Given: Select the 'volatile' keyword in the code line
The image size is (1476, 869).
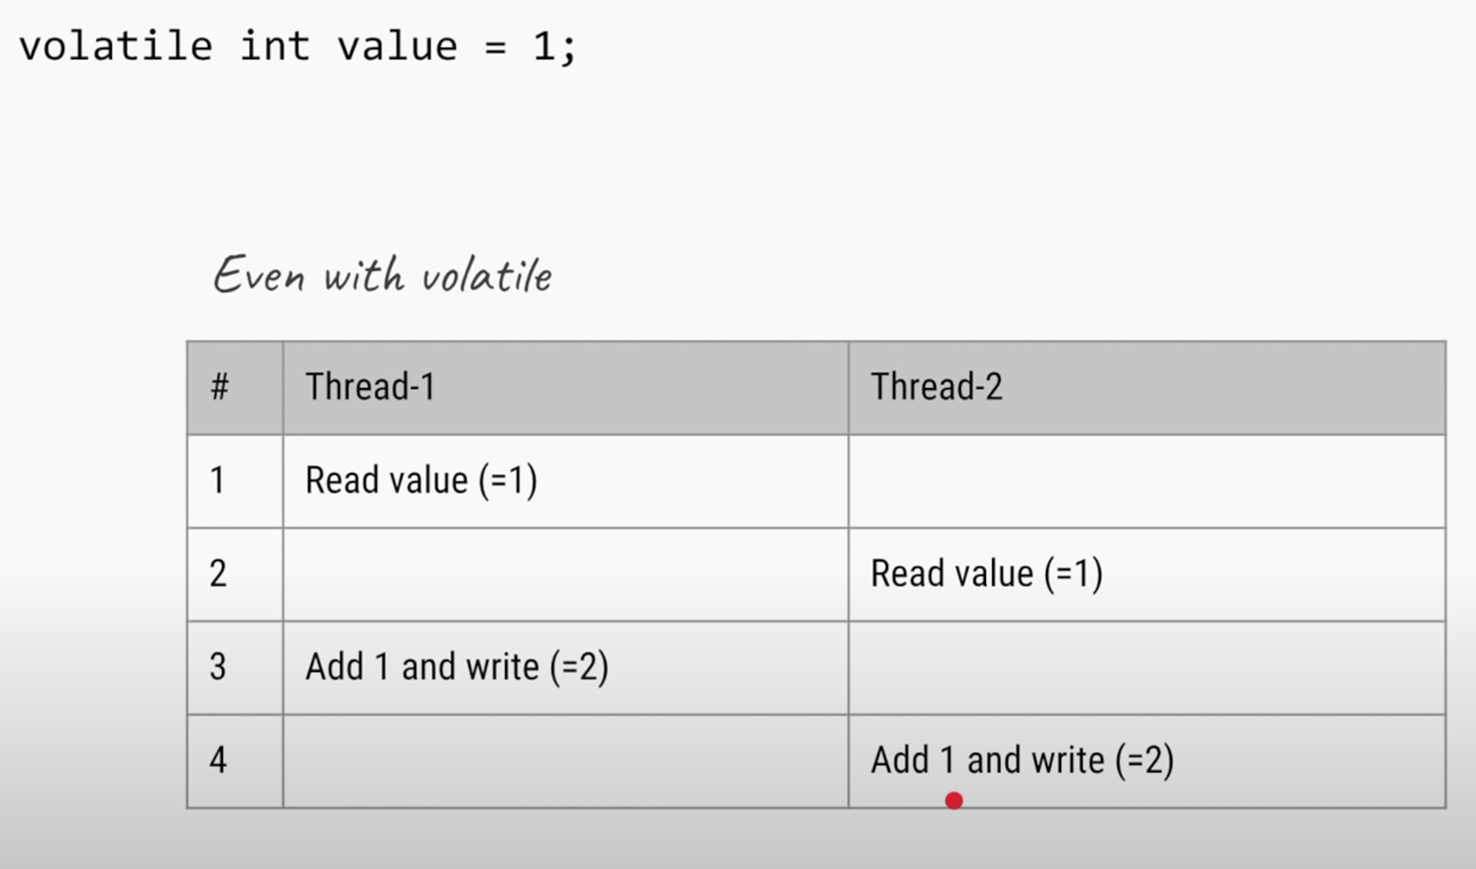Looking at the screenshot, I should pos(116,46).
